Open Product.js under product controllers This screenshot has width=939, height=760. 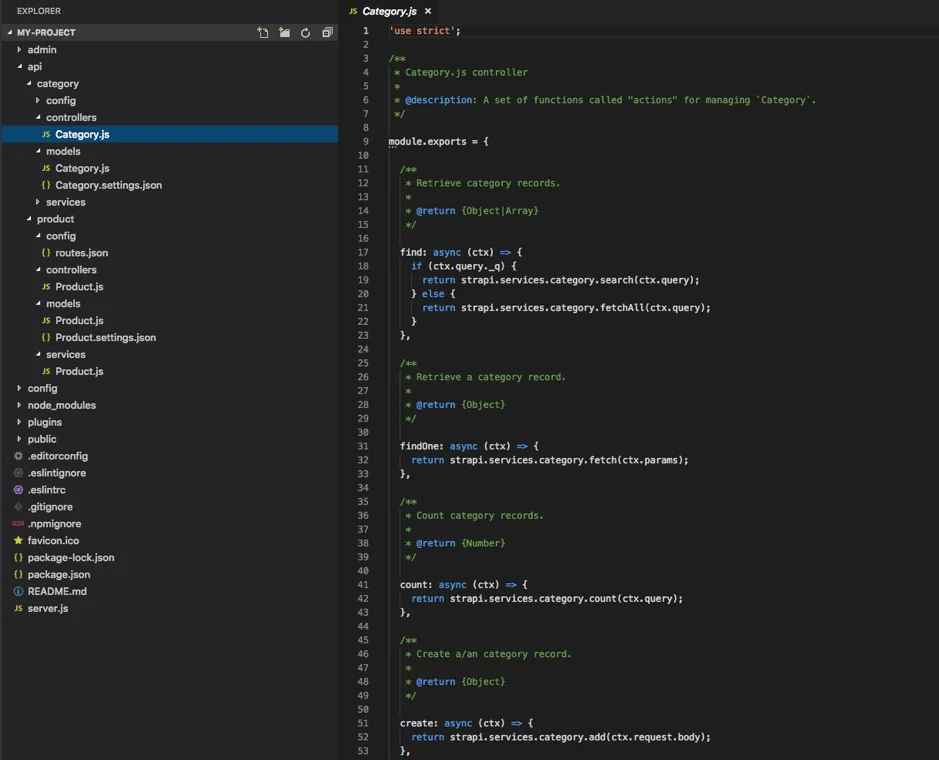(79, 287)
